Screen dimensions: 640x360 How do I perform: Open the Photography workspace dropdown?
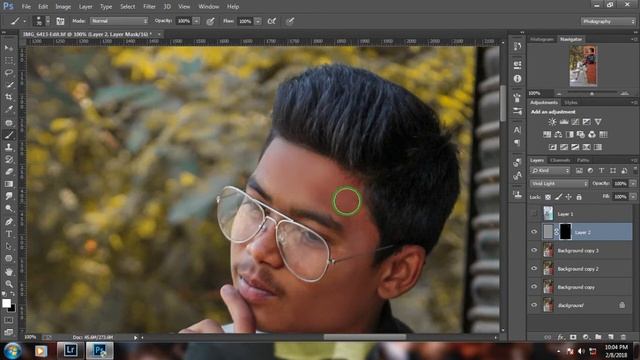608,21
